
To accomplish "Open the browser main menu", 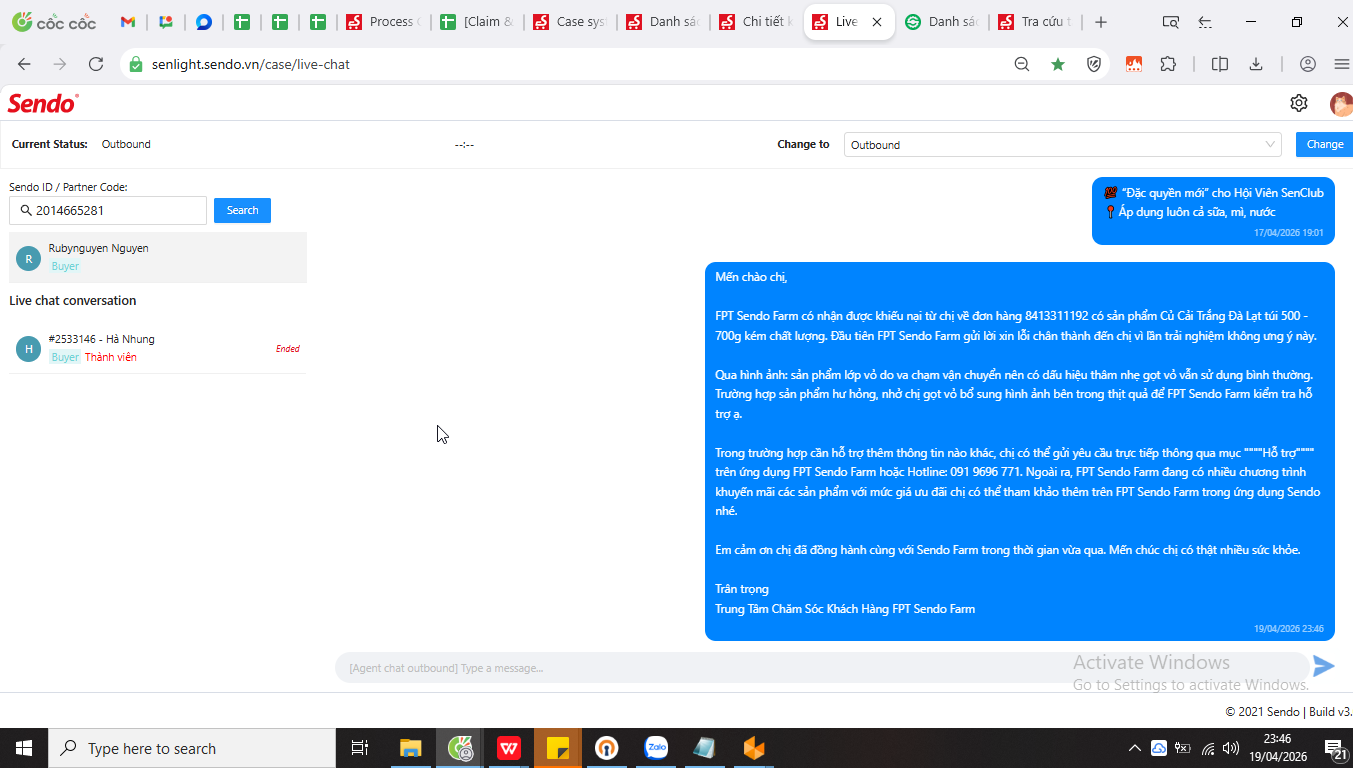I will [1342, 64].
